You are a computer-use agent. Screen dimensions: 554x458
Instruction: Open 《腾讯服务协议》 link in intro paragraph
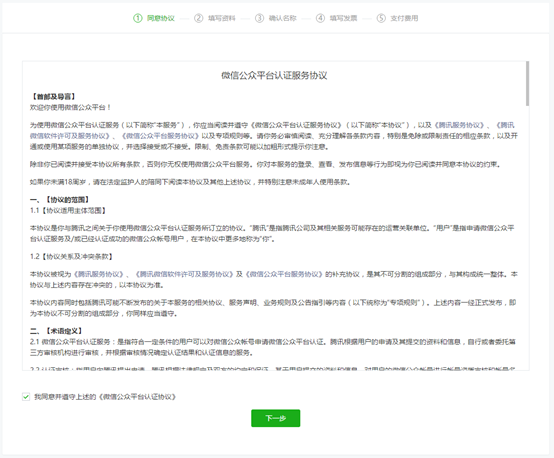pyautogui.click(x=459, y=125)
